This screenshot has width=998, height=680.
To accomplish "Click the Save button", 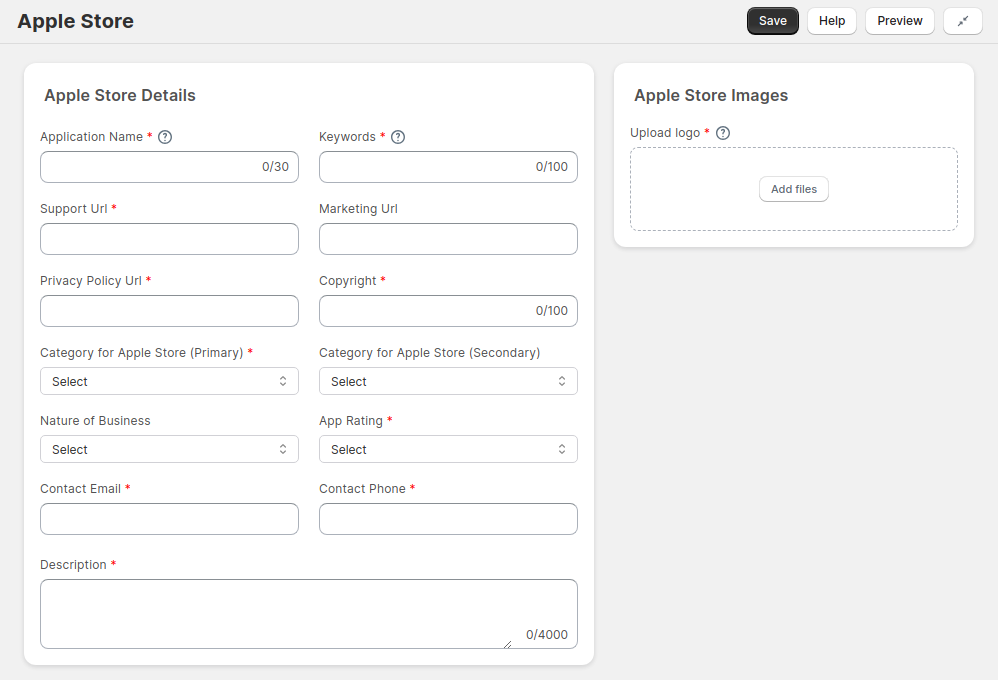I will pyautogui.click(x=773, y=21).
